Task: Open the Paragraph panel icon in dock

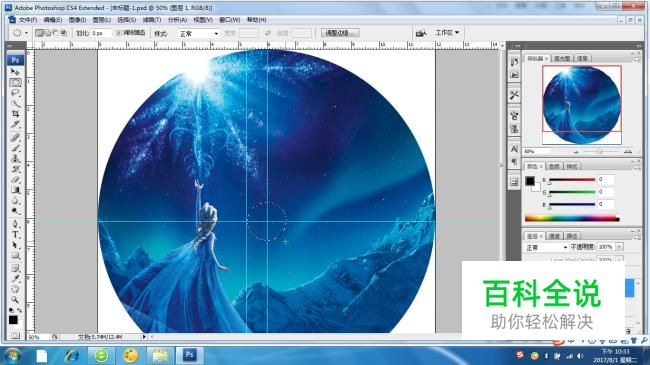Action: click(514, 162)
